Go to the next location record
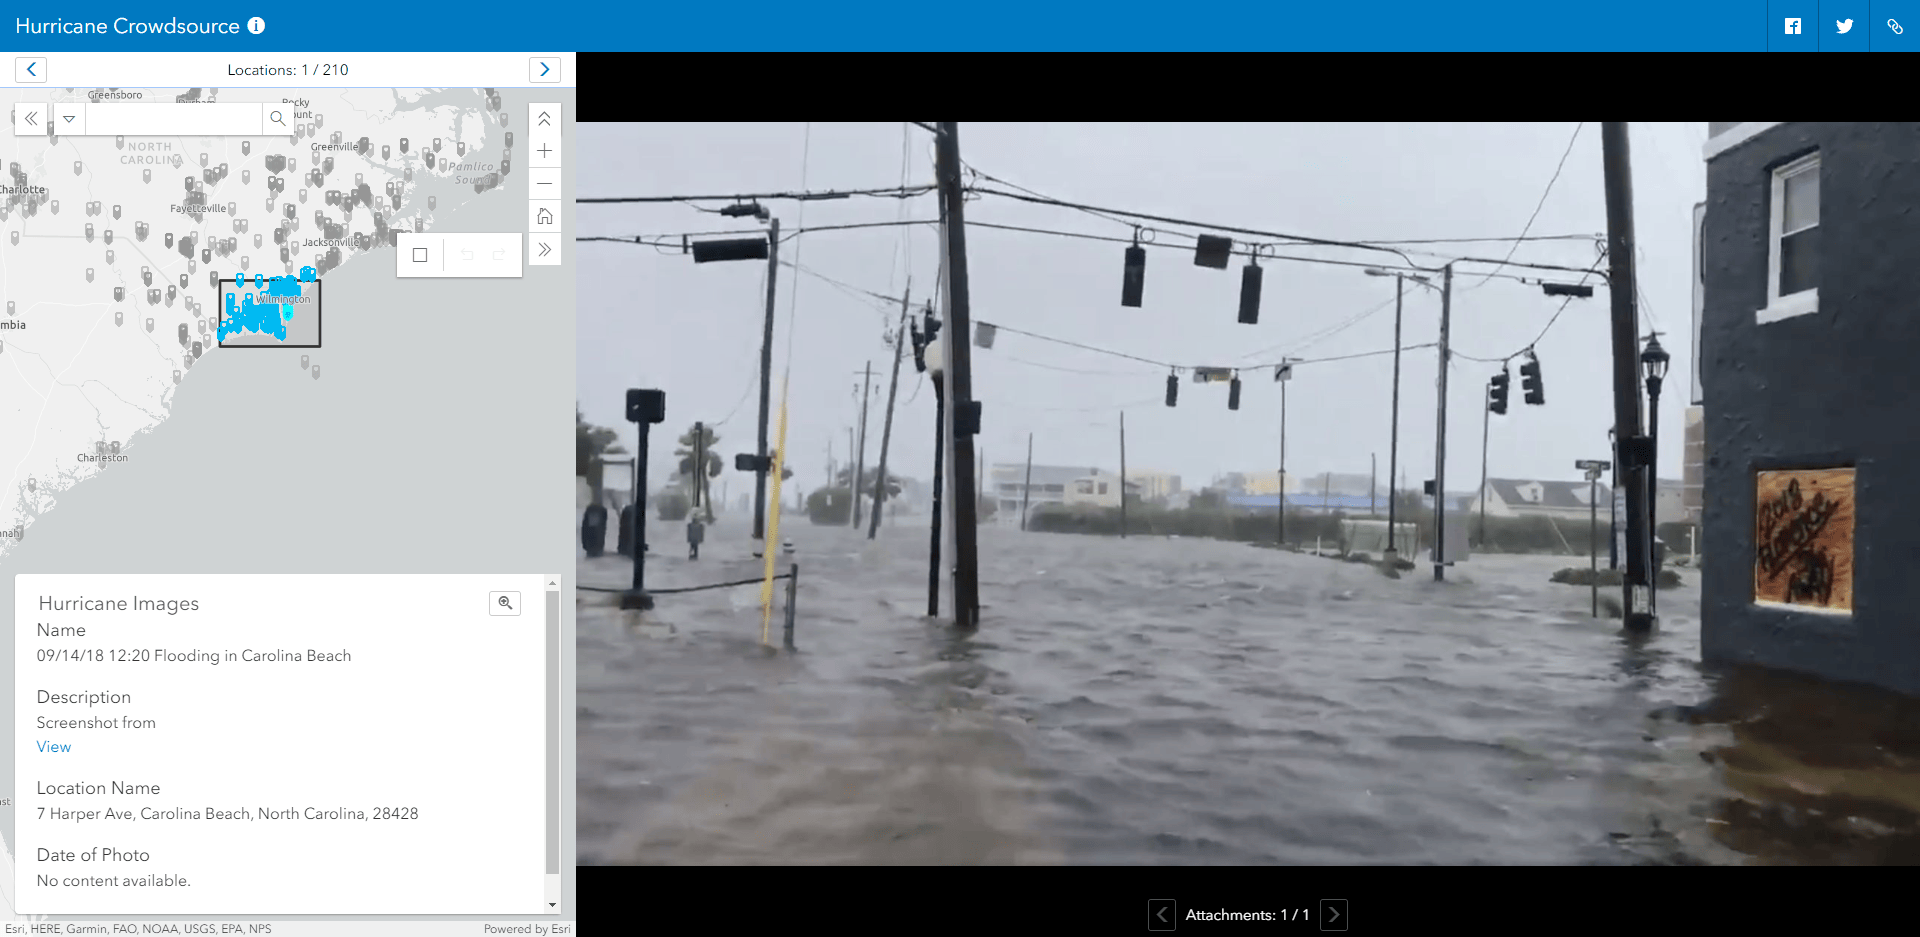The width and height of the screenshot is (1920, 937). 545,69
